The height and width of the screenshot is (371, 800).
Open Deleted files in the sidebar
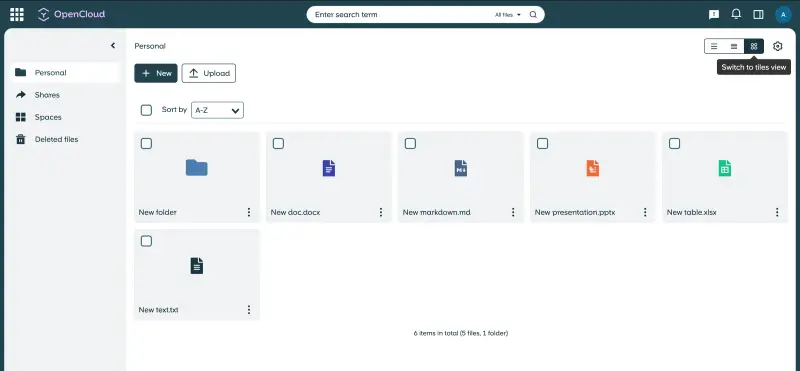tap(66, 139)
